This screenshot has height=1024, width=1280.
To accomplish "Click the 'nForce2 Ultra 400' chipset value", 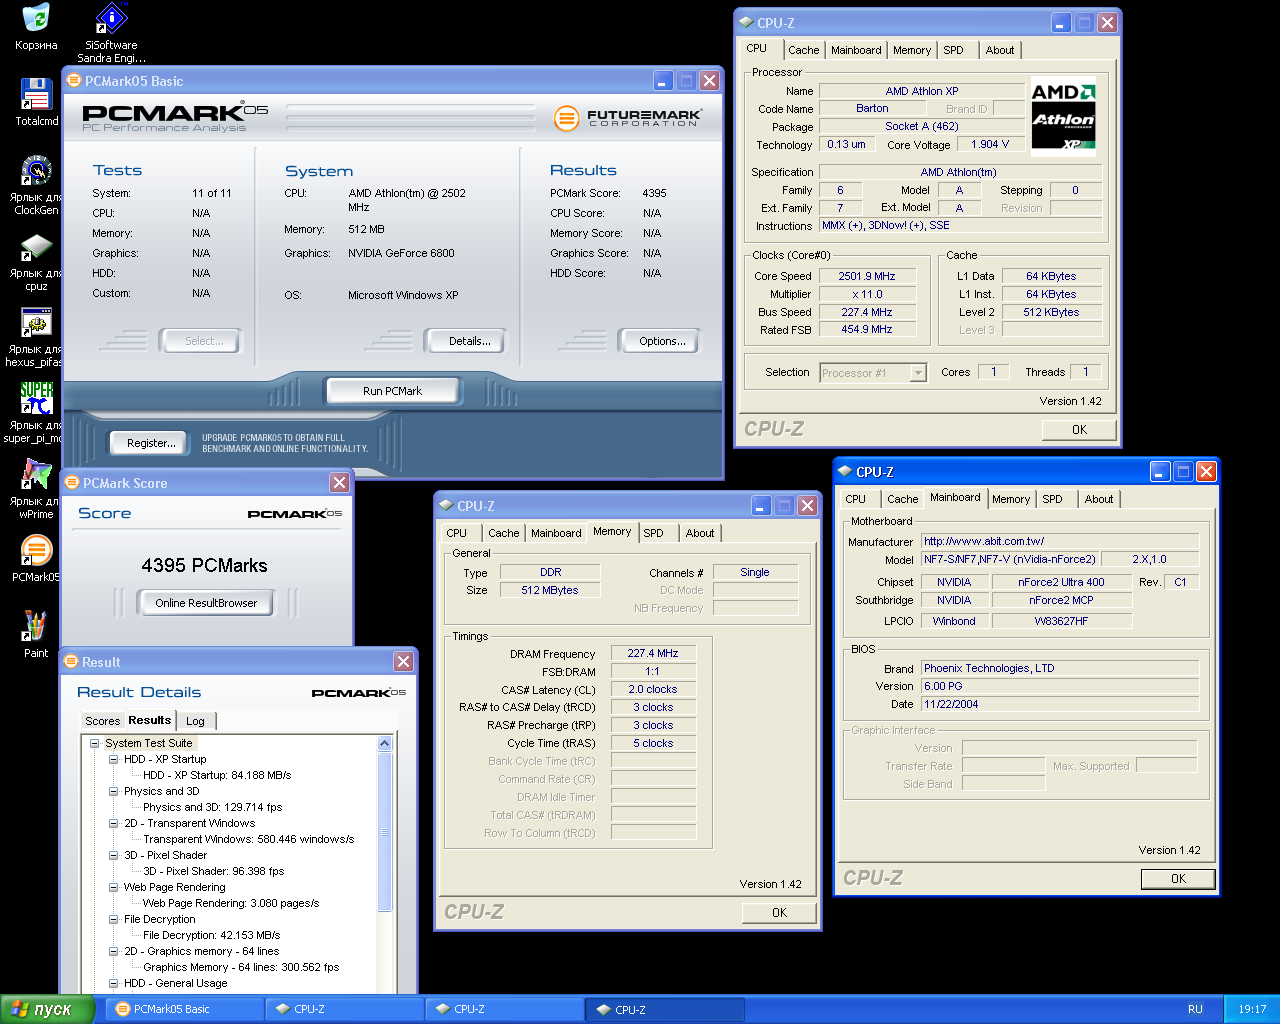I will [x=1061, y=582].
